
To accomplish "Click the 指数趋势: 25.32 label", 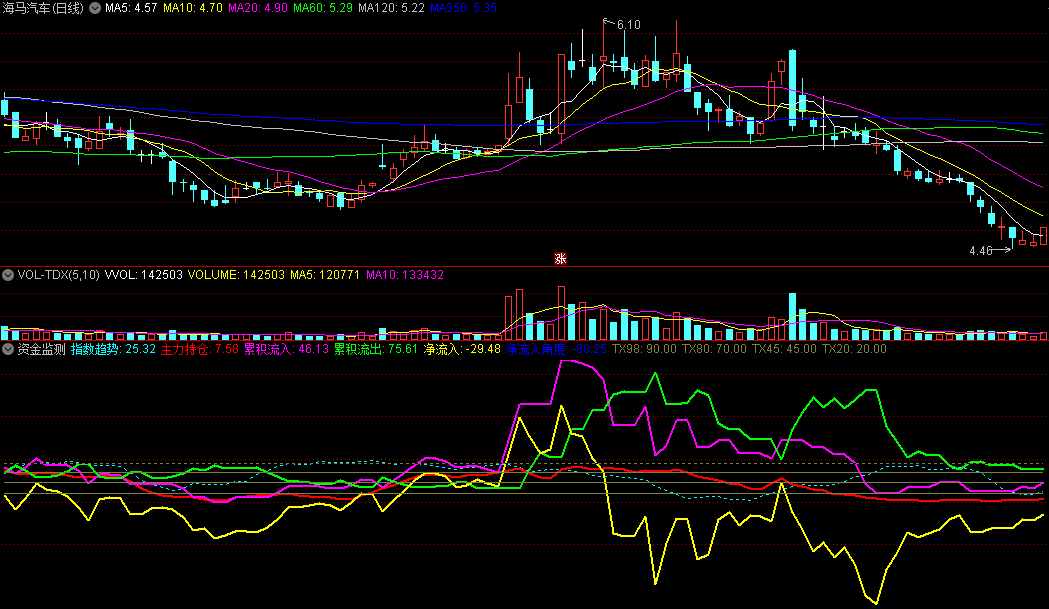I will (113, 349).
